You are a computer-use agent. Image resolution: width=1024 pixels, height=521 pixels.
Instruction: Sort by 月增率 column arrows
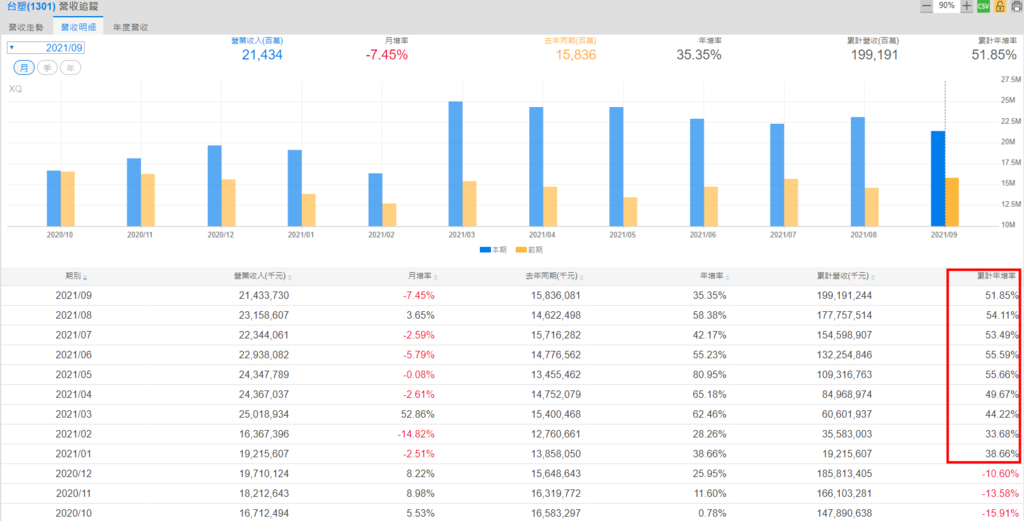click(436, 277)
